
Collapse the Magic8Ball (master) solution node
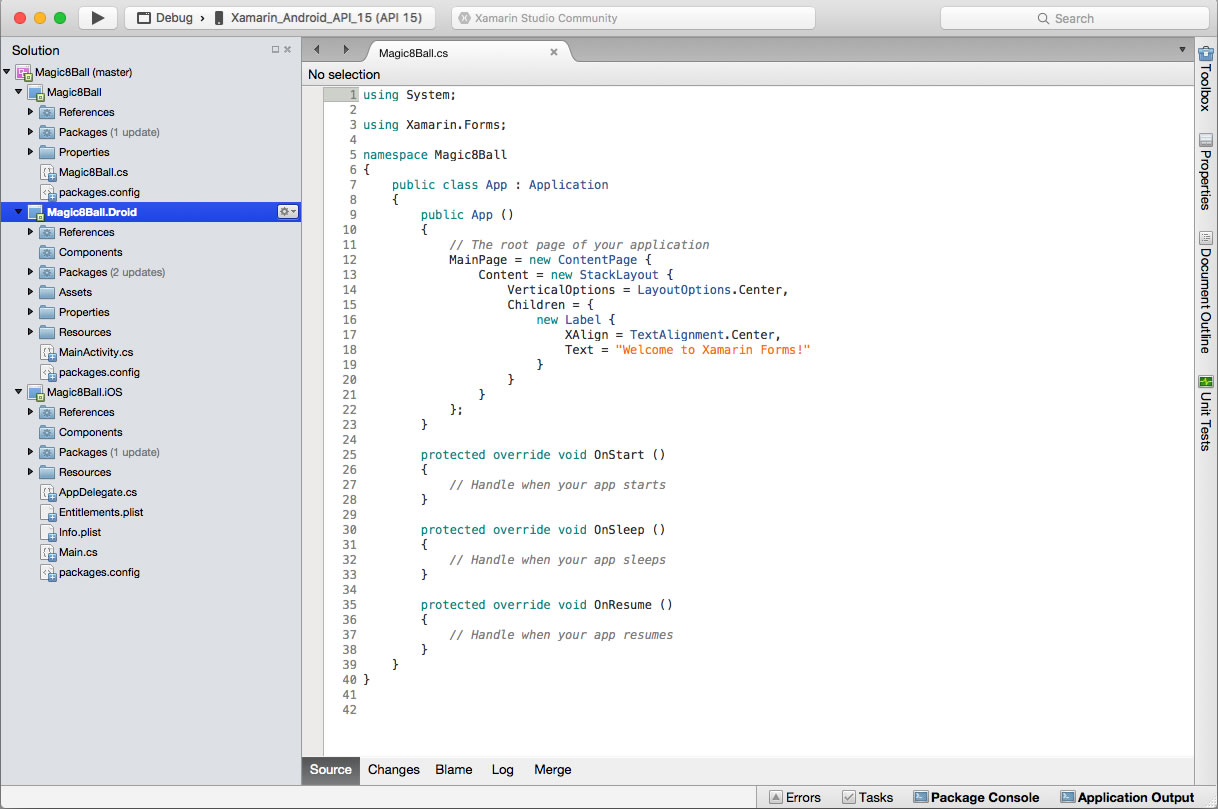pyautogui.click(x=7, y=72)
